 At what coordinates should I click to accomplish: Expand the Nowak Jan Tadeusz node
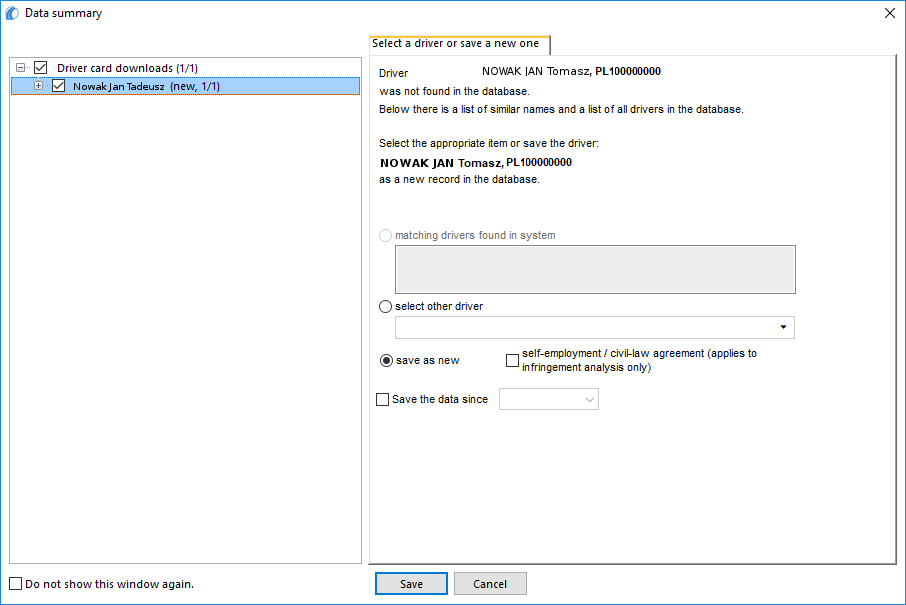(x=38, y=86)
